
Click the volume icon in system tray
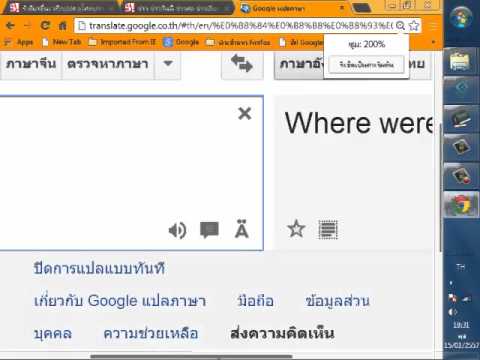(452, 312)
